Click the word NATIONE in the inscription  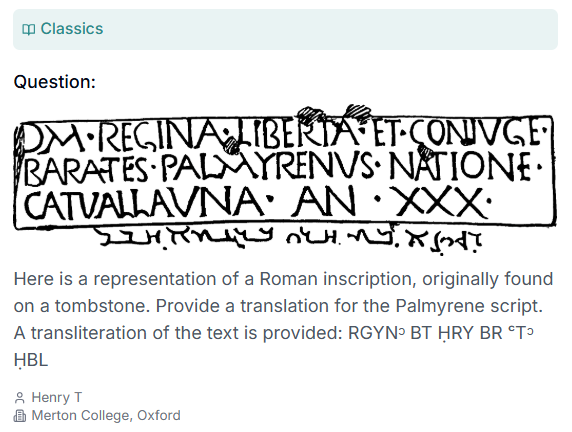coord(460,166)
